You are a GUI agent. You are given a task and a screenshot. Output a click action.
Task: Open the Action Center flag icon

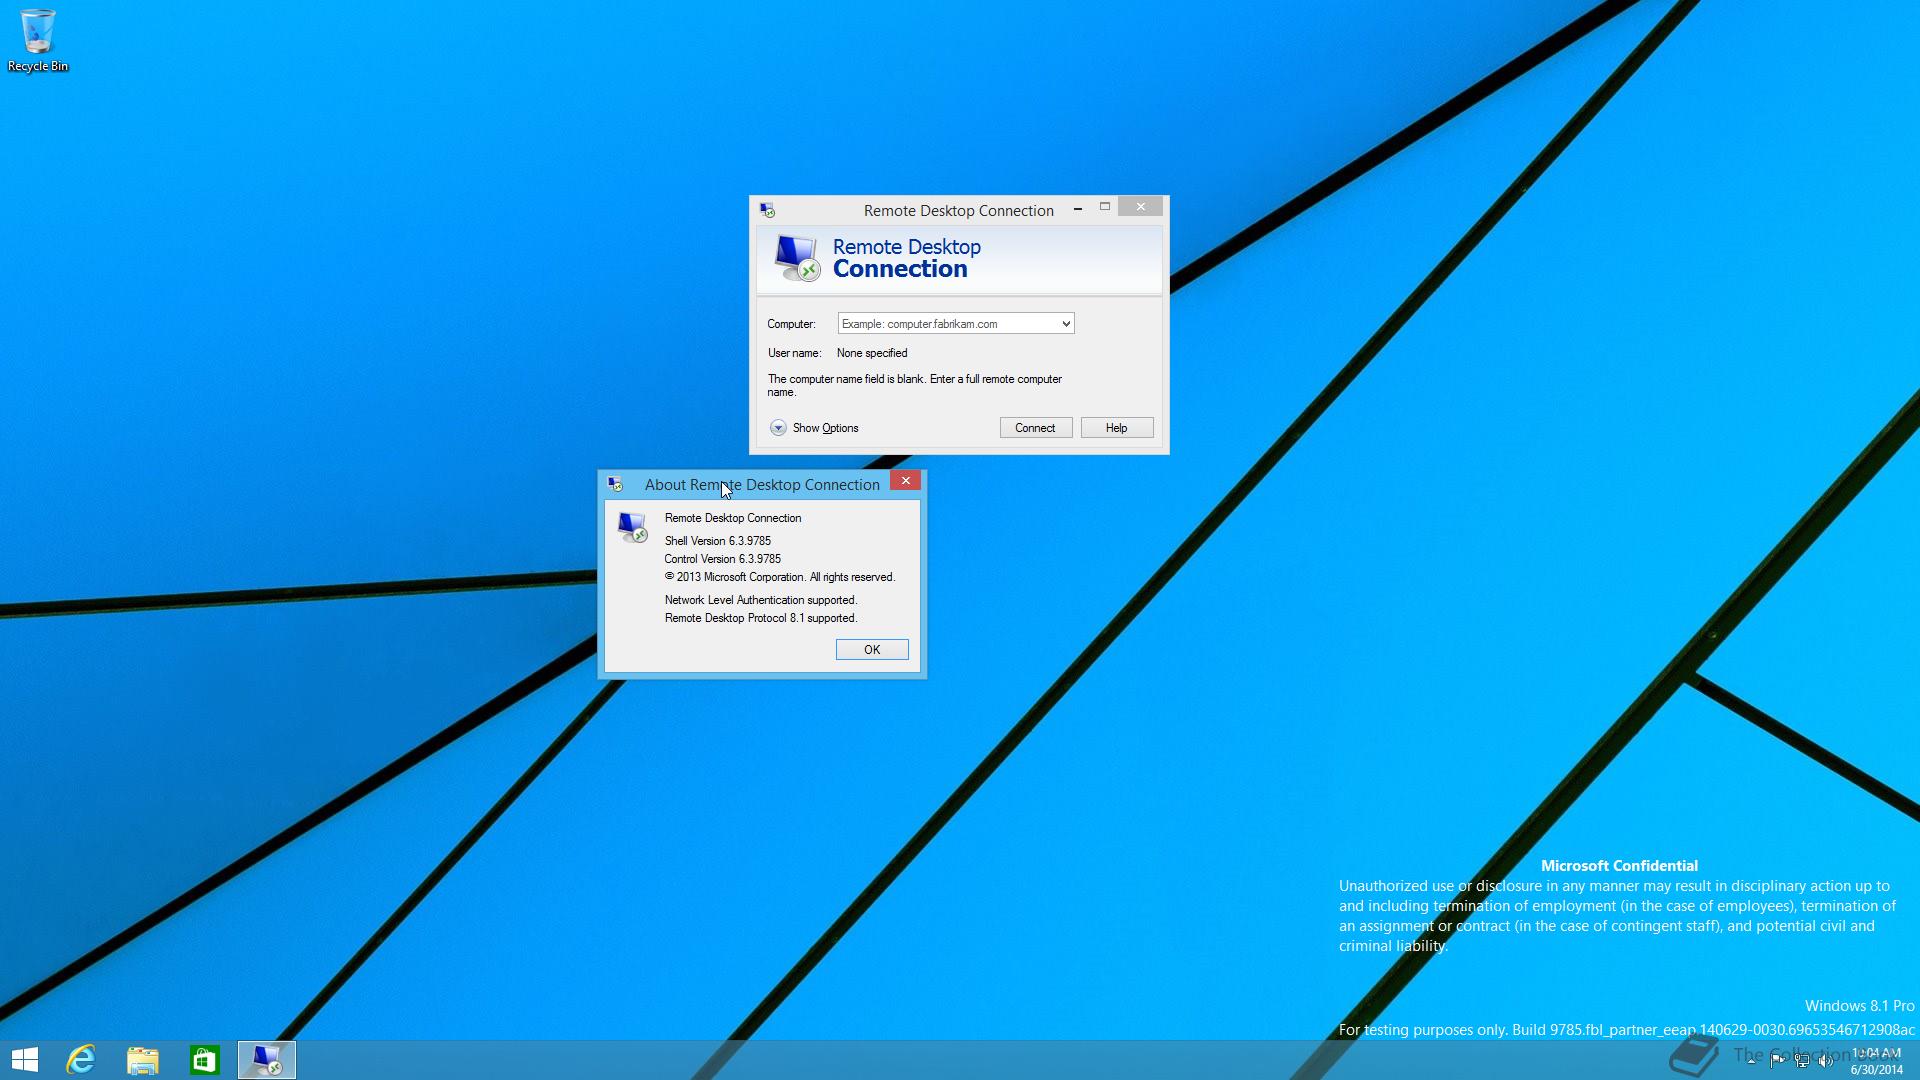[x=1777, y=1061]
